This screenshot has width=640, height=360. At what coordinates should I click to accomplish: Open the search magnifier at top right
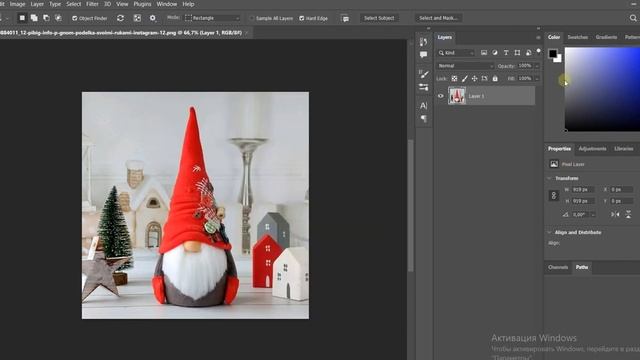click(633, 18)
